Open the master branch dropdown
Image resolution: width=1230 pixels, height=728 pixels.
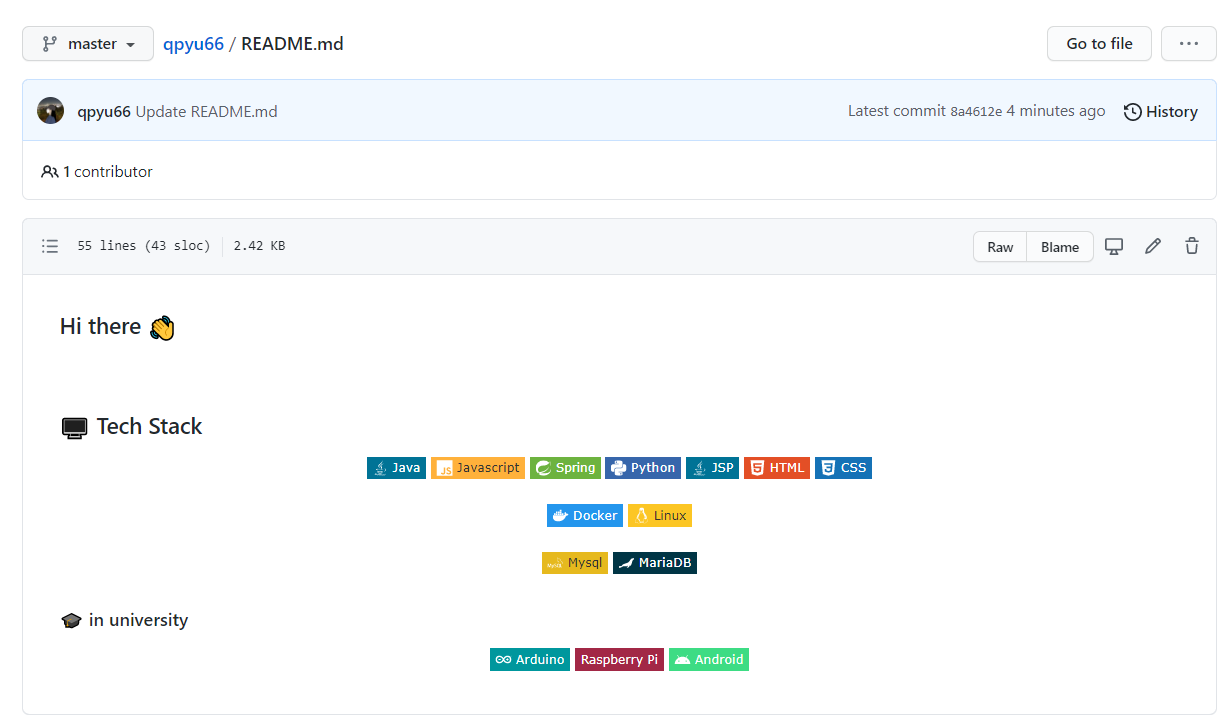(x=88, y=44)
